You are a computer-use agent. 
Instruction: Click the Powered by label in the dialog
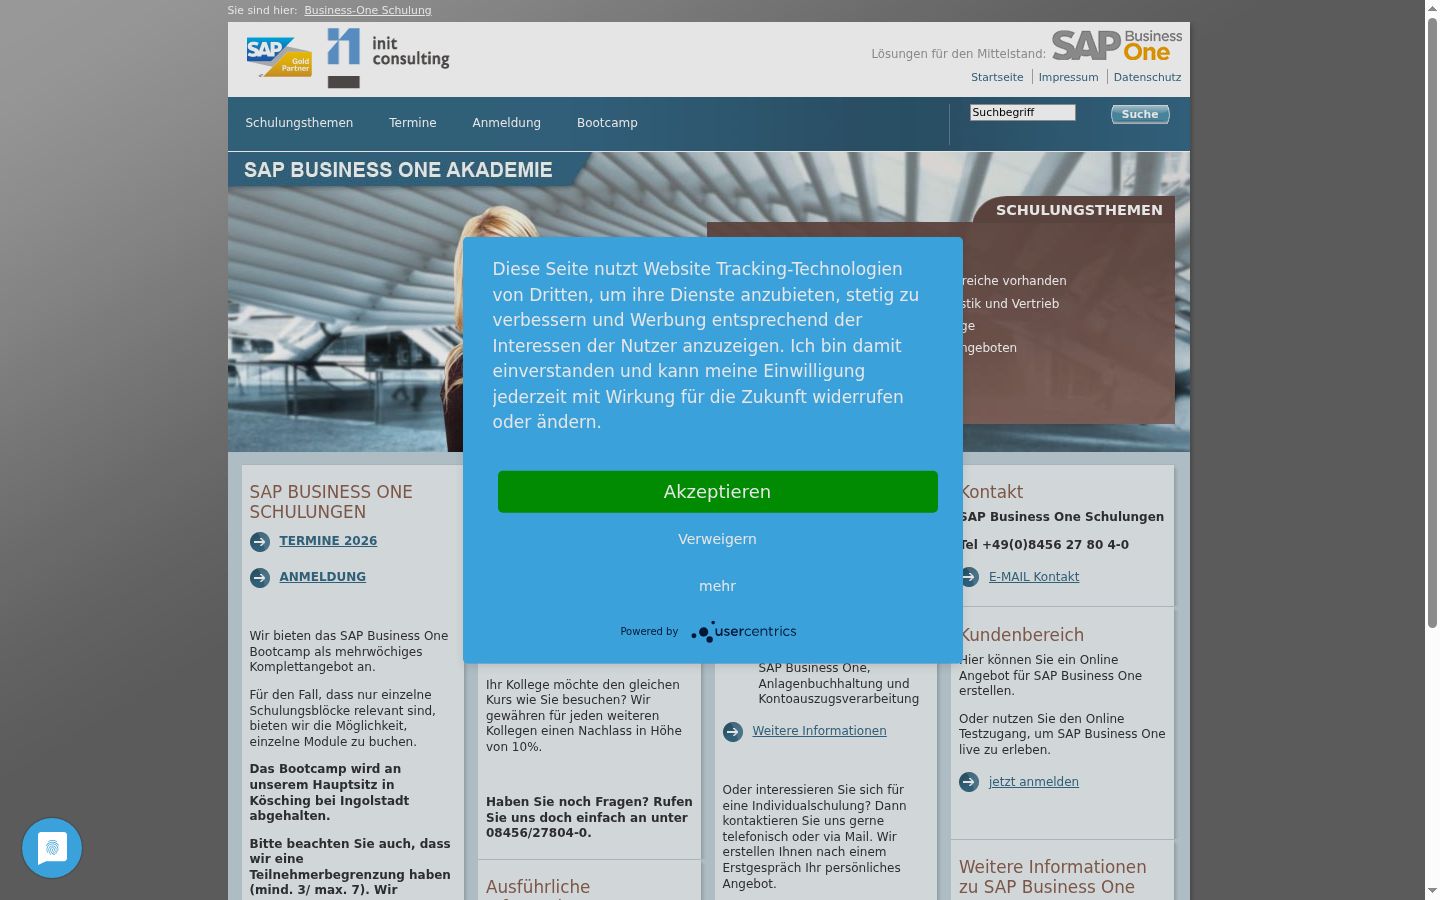[x=649, y=632]
